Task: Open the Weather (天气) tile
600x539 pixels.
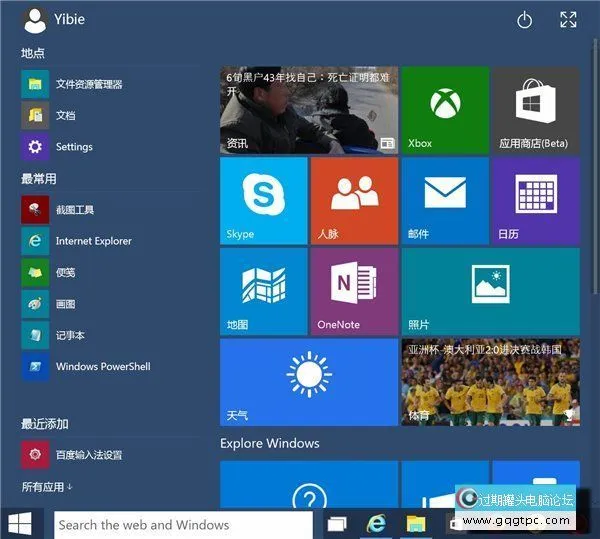Action: 308,382
